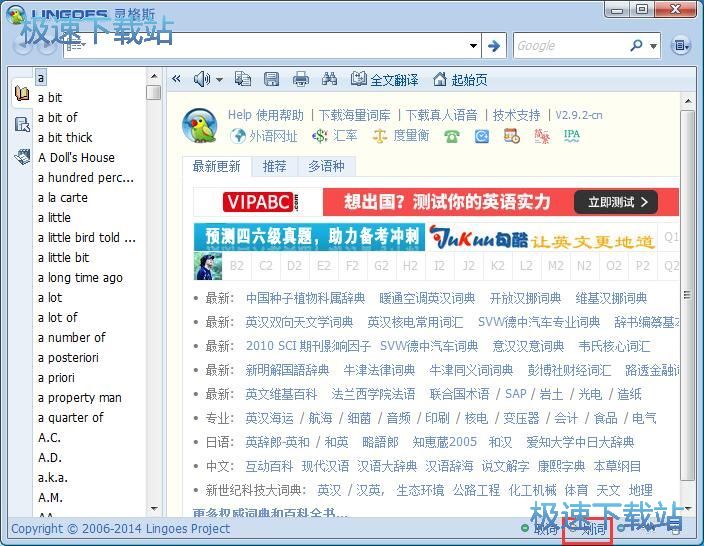Click the copy content toolbar icon
Viewport: 704px width, 546px height.
tap(243, 79)
